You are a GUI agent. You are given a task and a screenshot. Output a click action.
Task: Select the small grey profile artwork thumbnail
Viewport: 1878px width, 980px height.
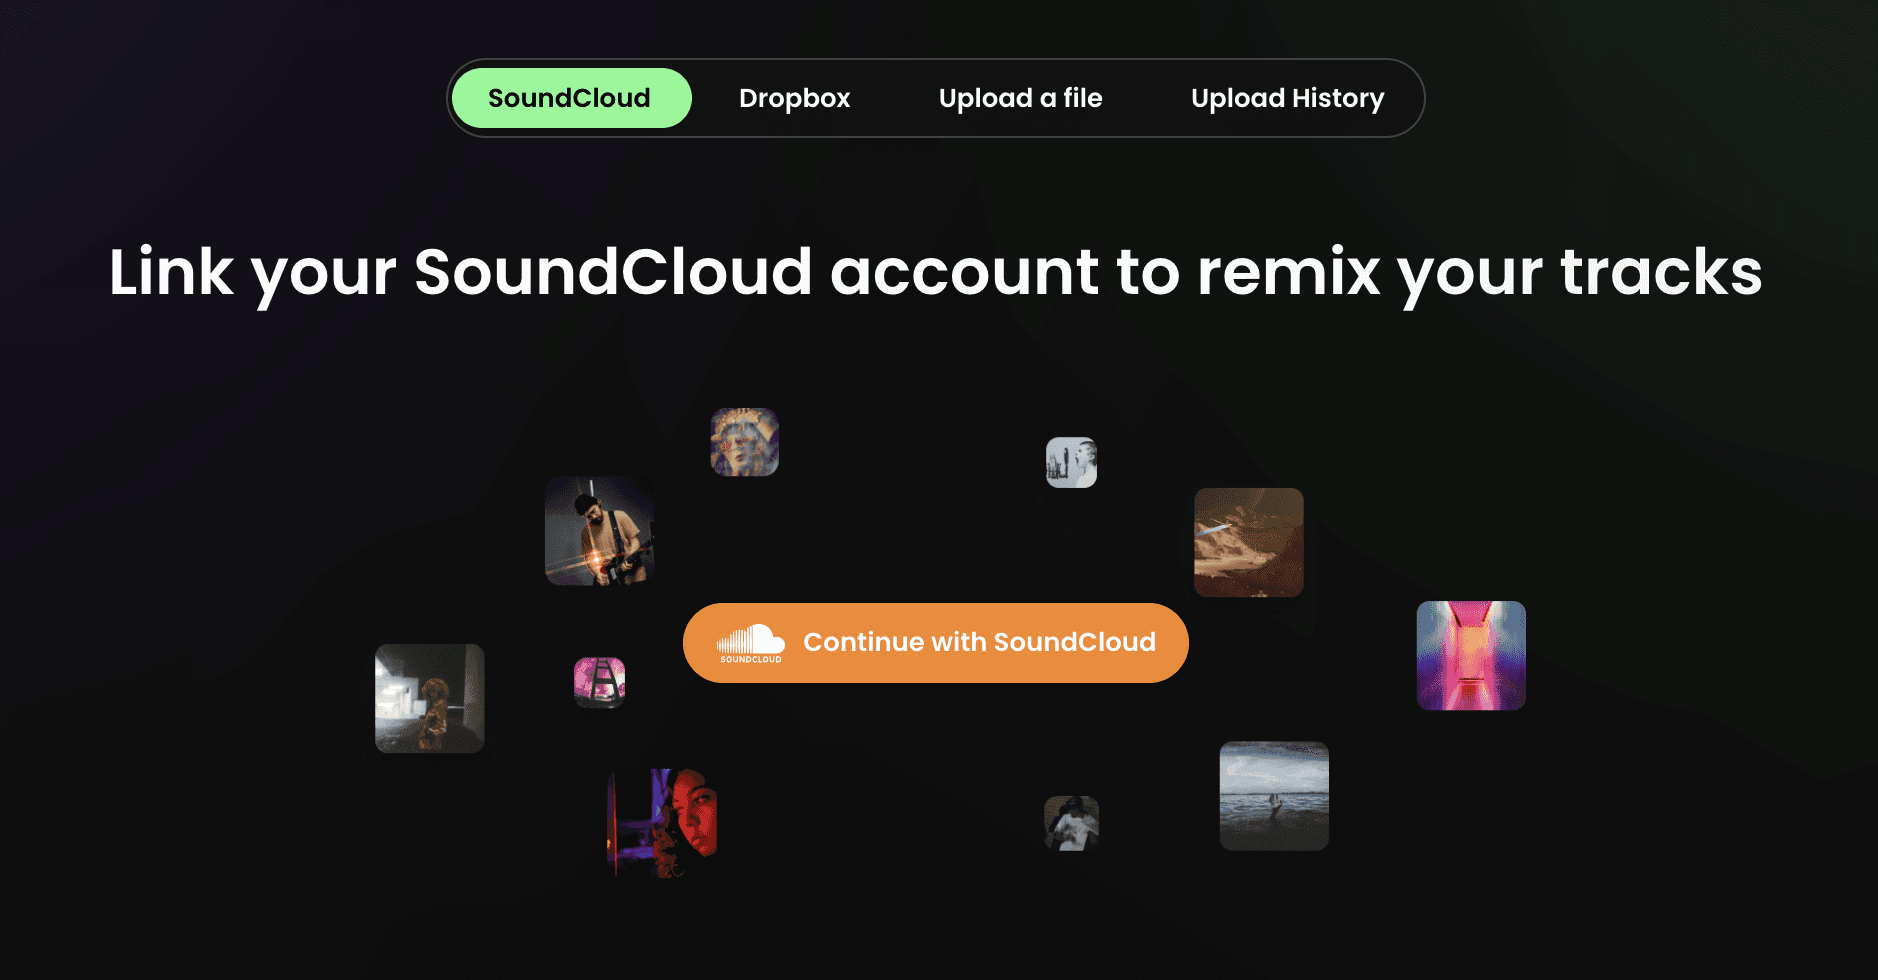[1071, 462]
